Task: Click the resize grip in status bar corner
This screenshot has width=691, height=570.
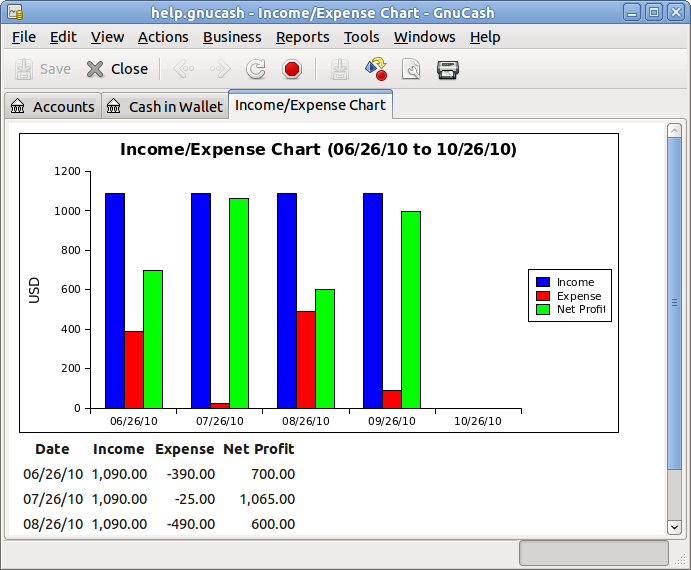Action: coord(680,559)
